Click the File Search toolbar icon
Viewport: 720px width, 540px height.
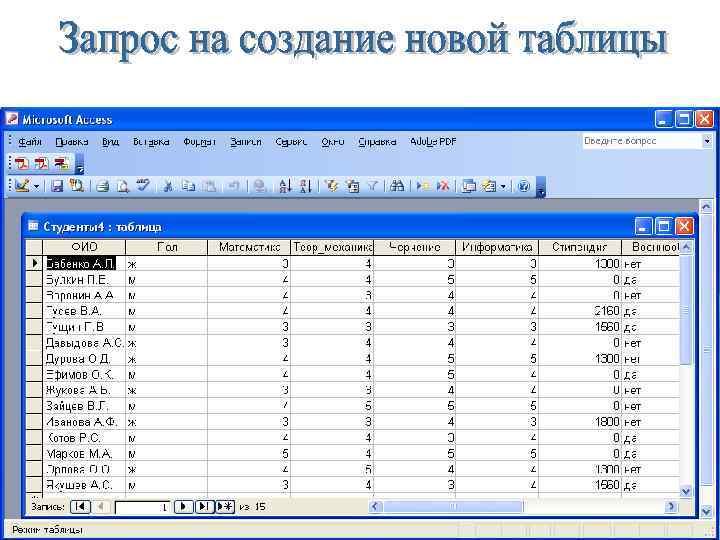pos(76,186)
